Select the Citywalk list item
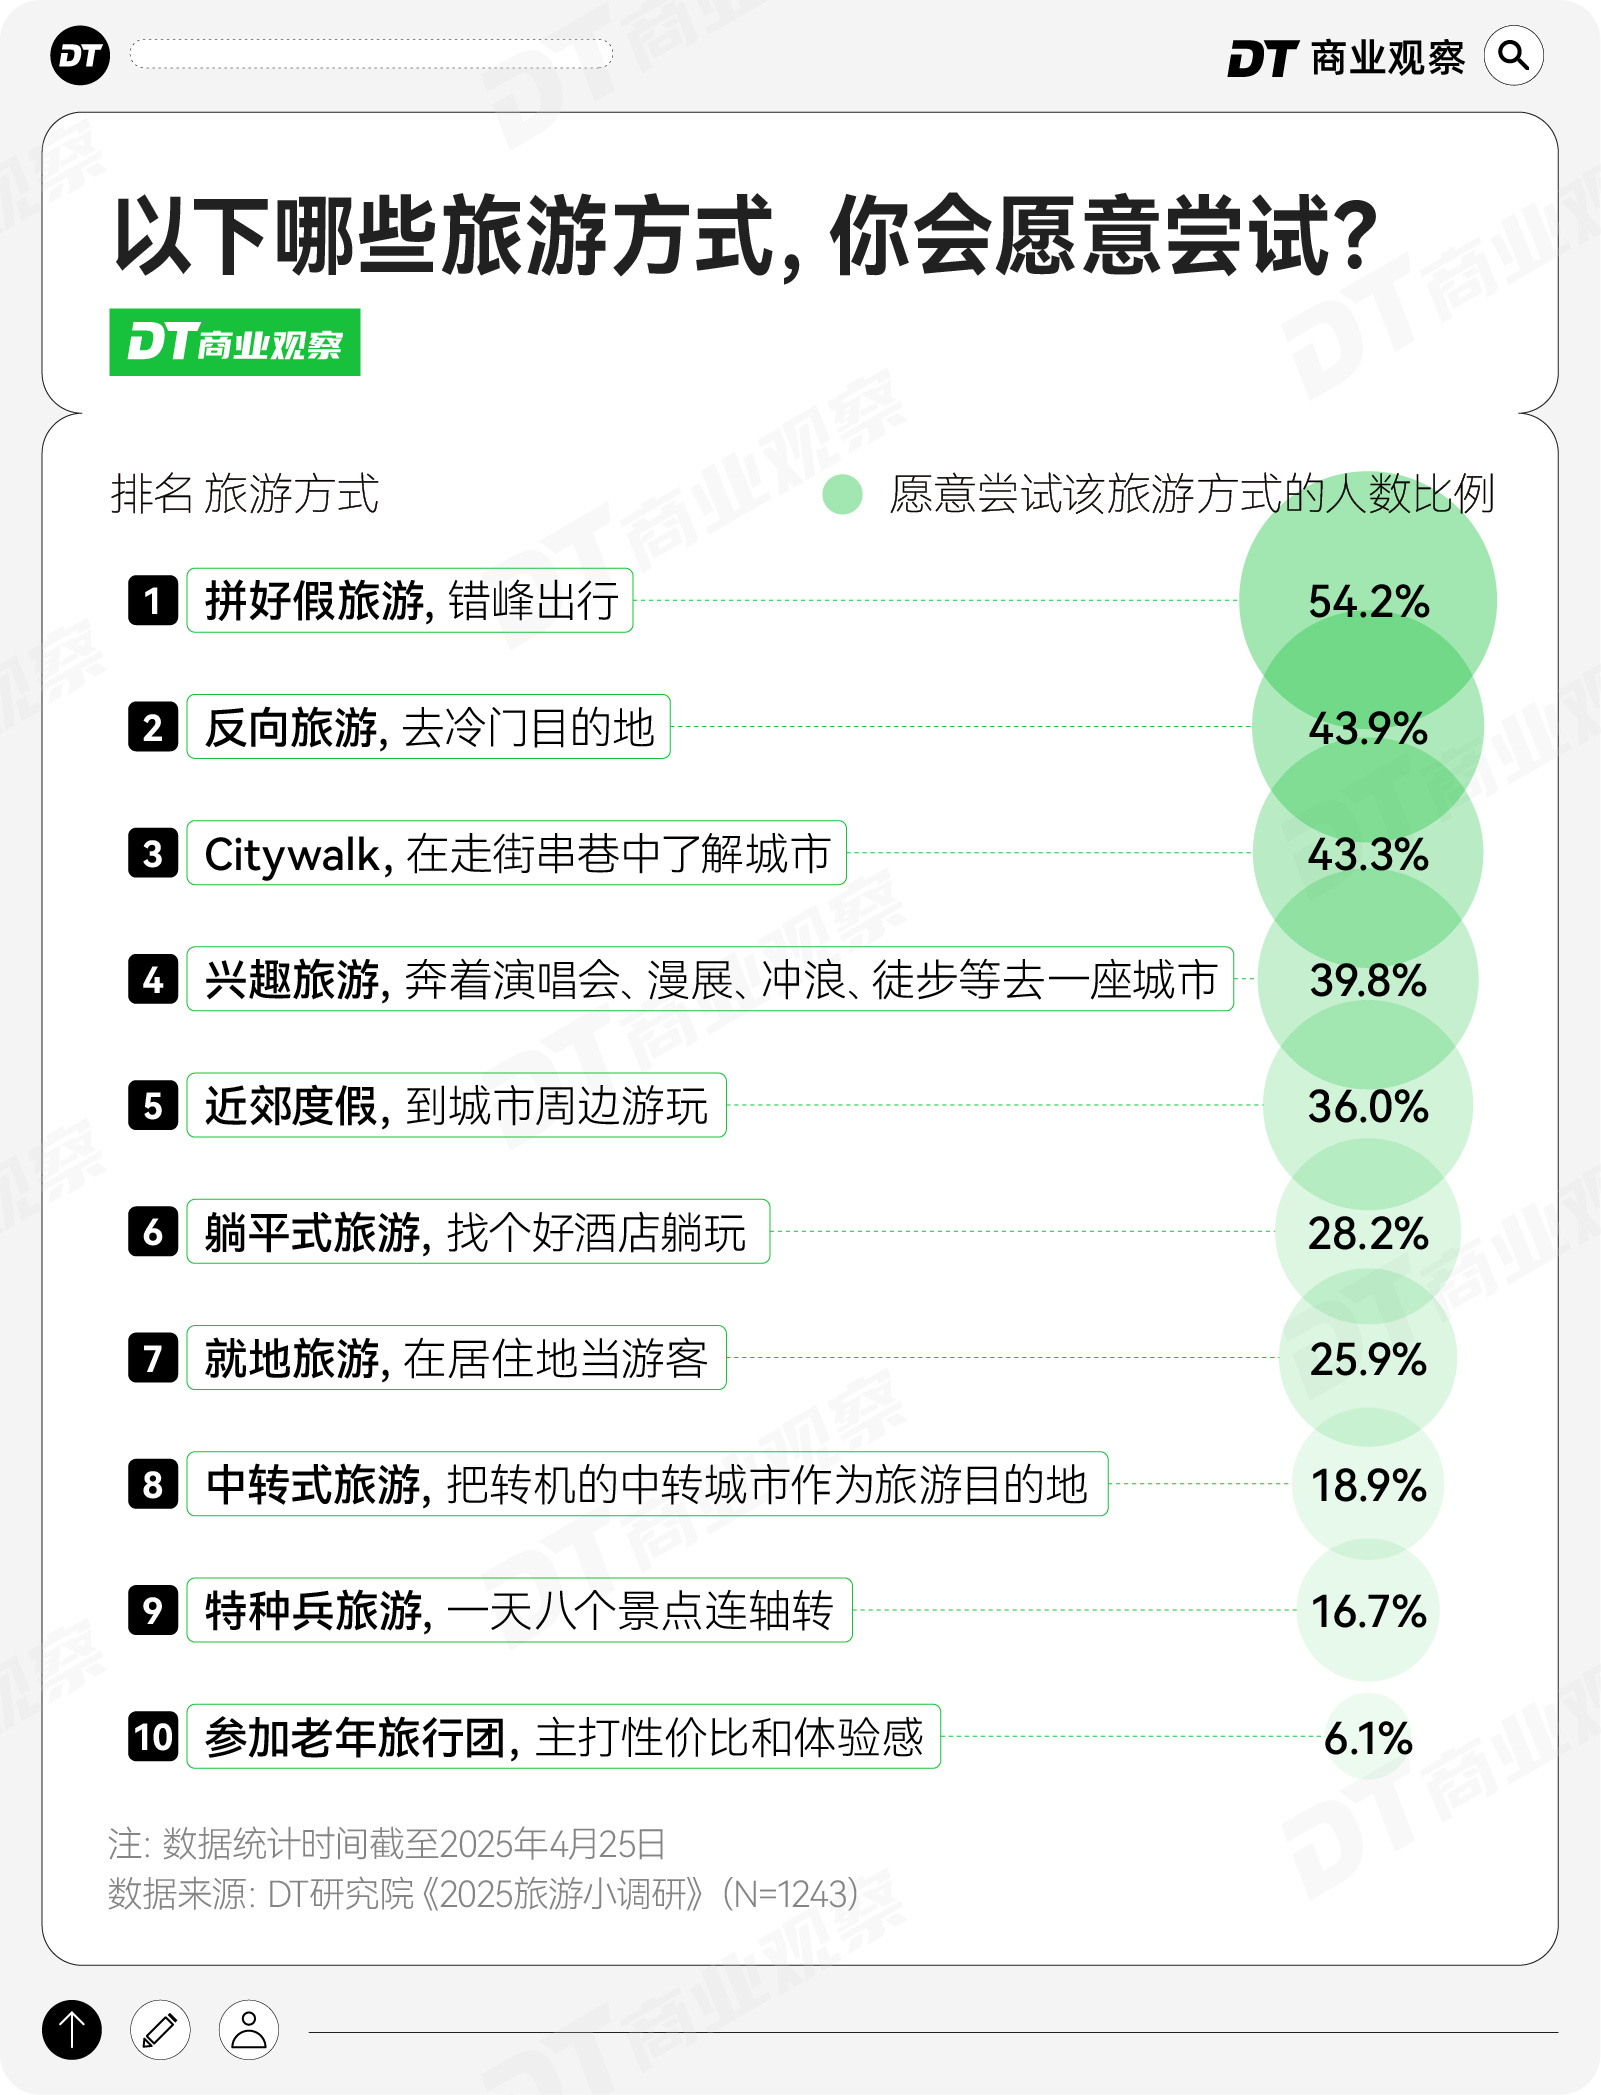The image size is (1601, 2095). [516, 853]
